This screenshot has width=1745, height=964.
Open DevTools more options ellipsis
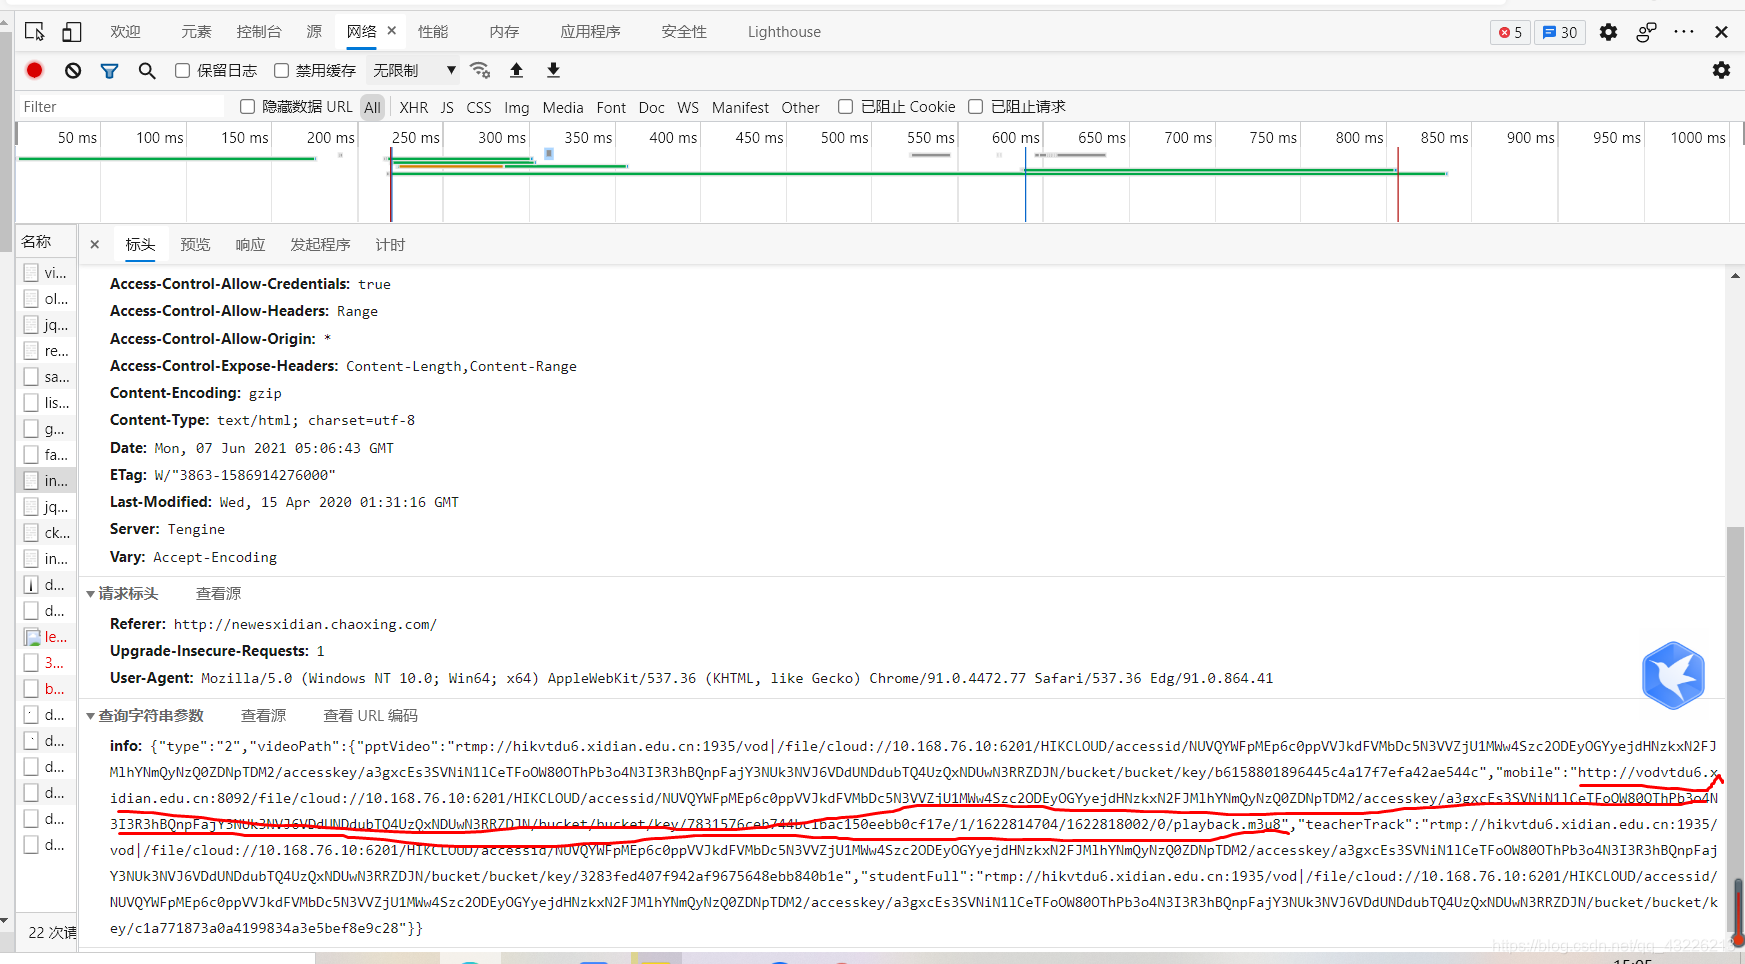1684,32
